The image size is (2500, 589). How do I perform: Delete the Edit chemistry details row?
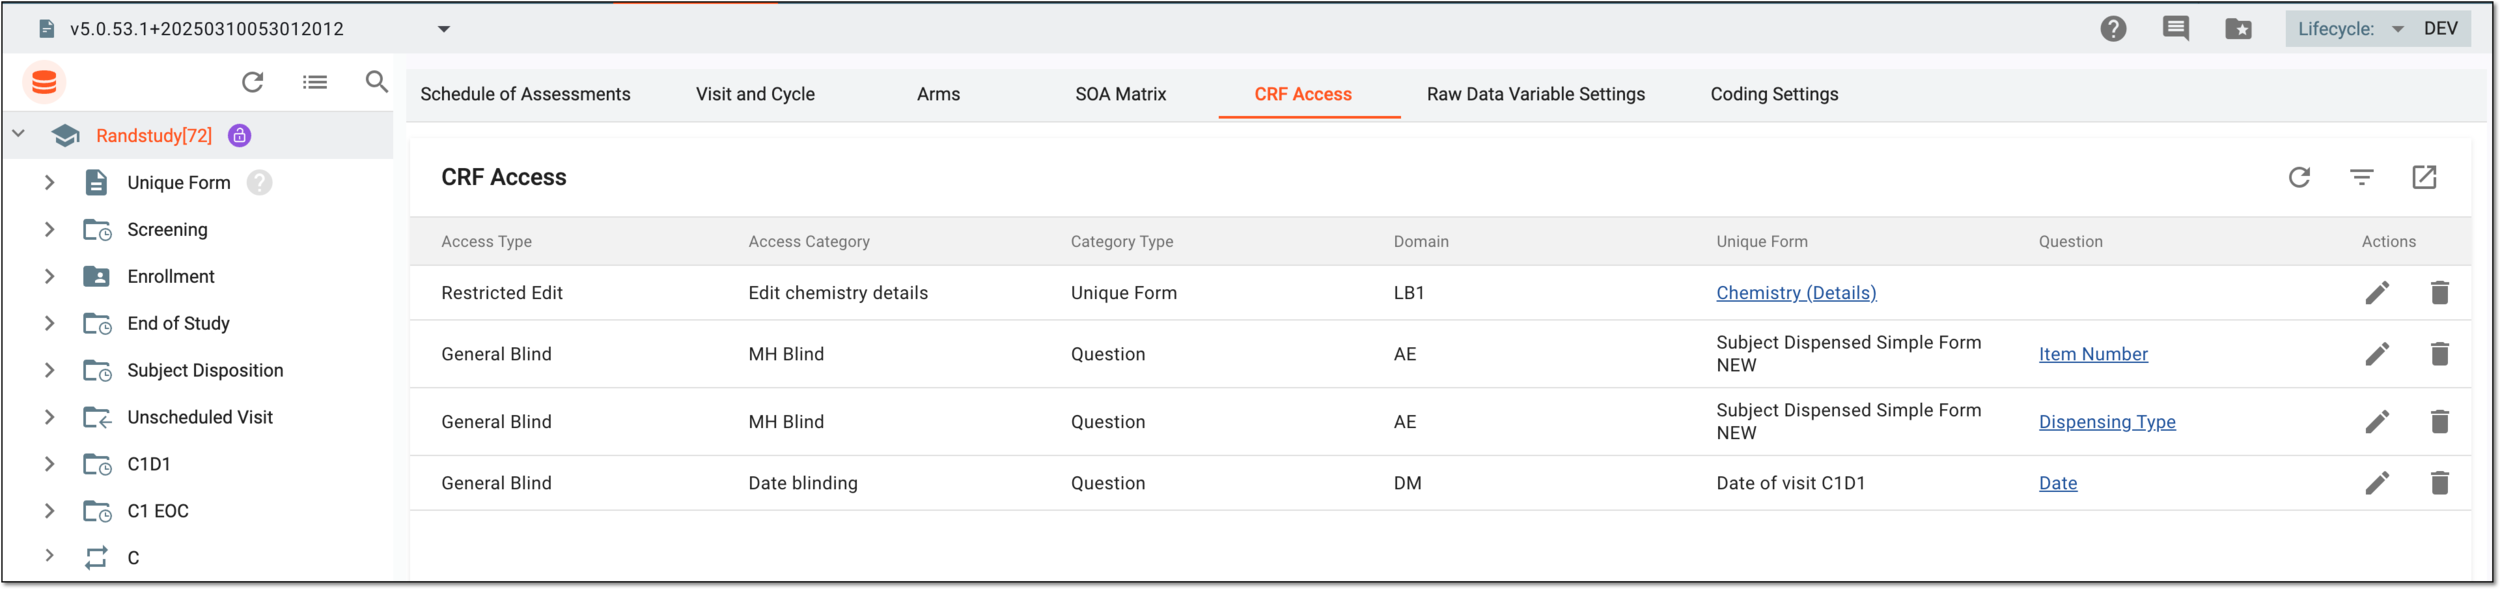[2439, 293]
